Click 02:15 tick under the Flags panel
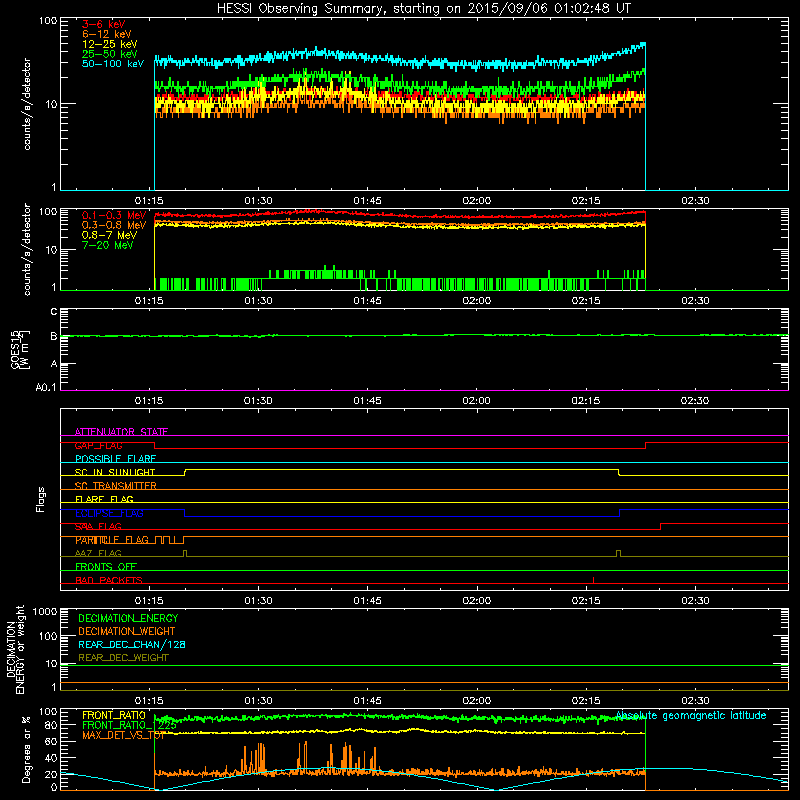 pos(586,601)
